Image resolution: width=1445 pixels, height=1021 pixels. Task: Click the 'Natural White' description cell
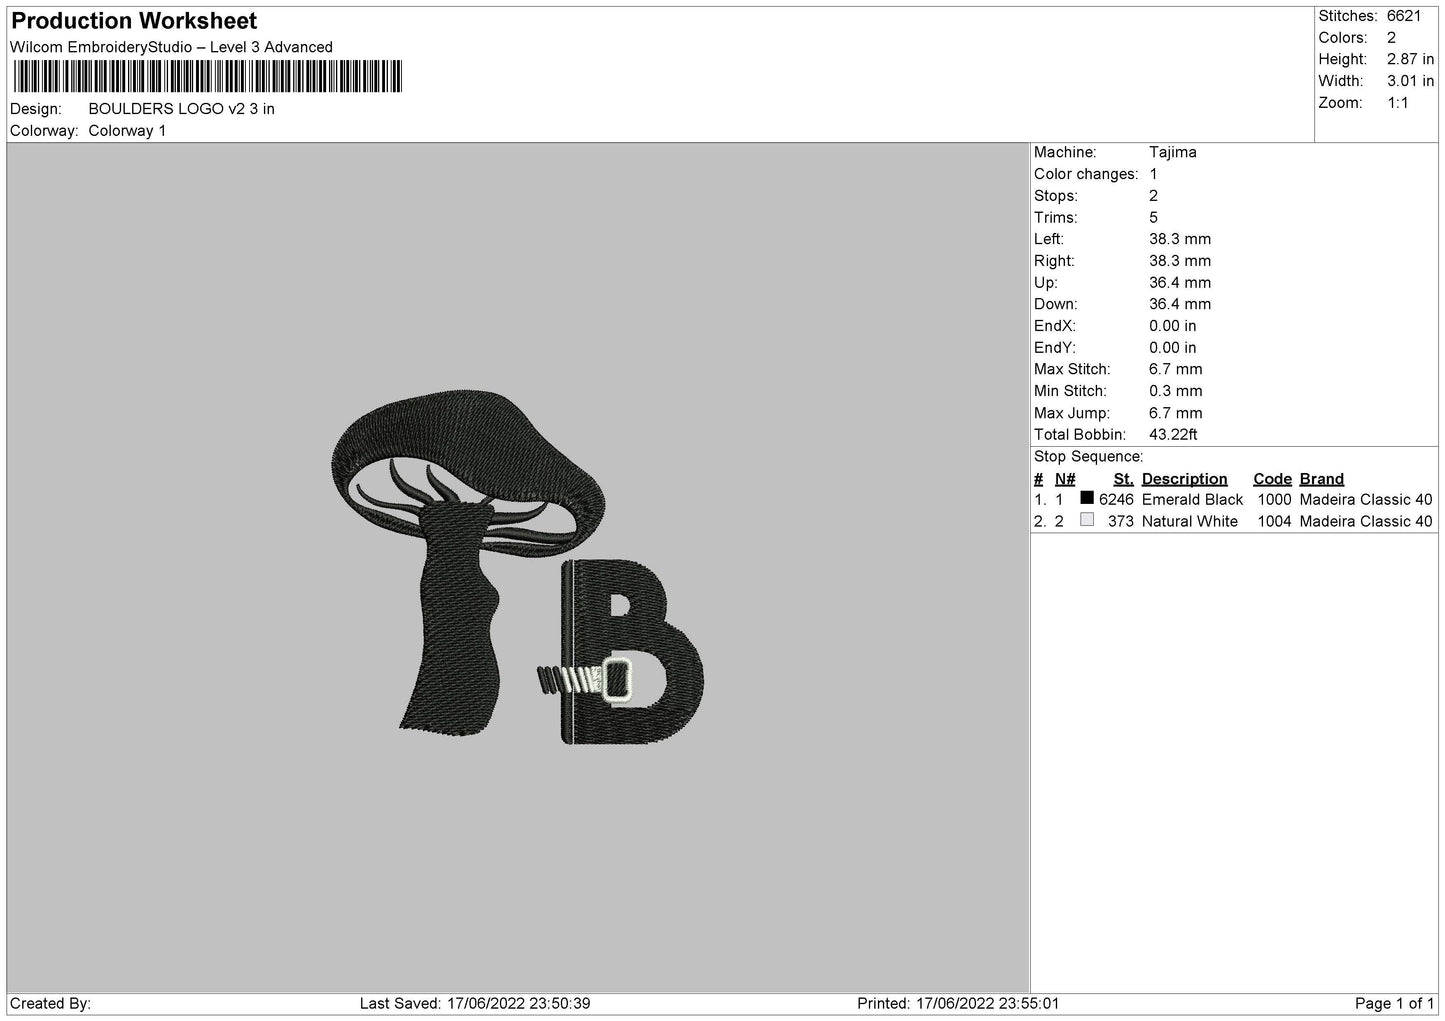[1189, 522]
